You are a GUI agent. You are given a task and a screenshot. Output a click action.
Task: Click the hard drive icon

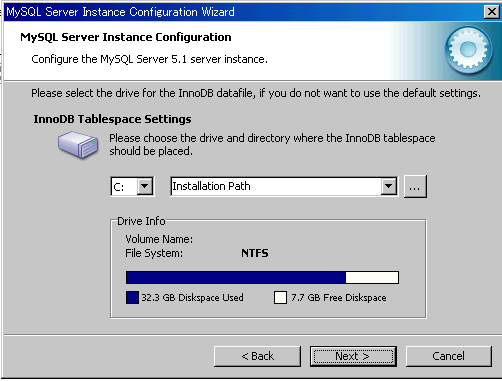pyautogui.click(x=78, y=144)
